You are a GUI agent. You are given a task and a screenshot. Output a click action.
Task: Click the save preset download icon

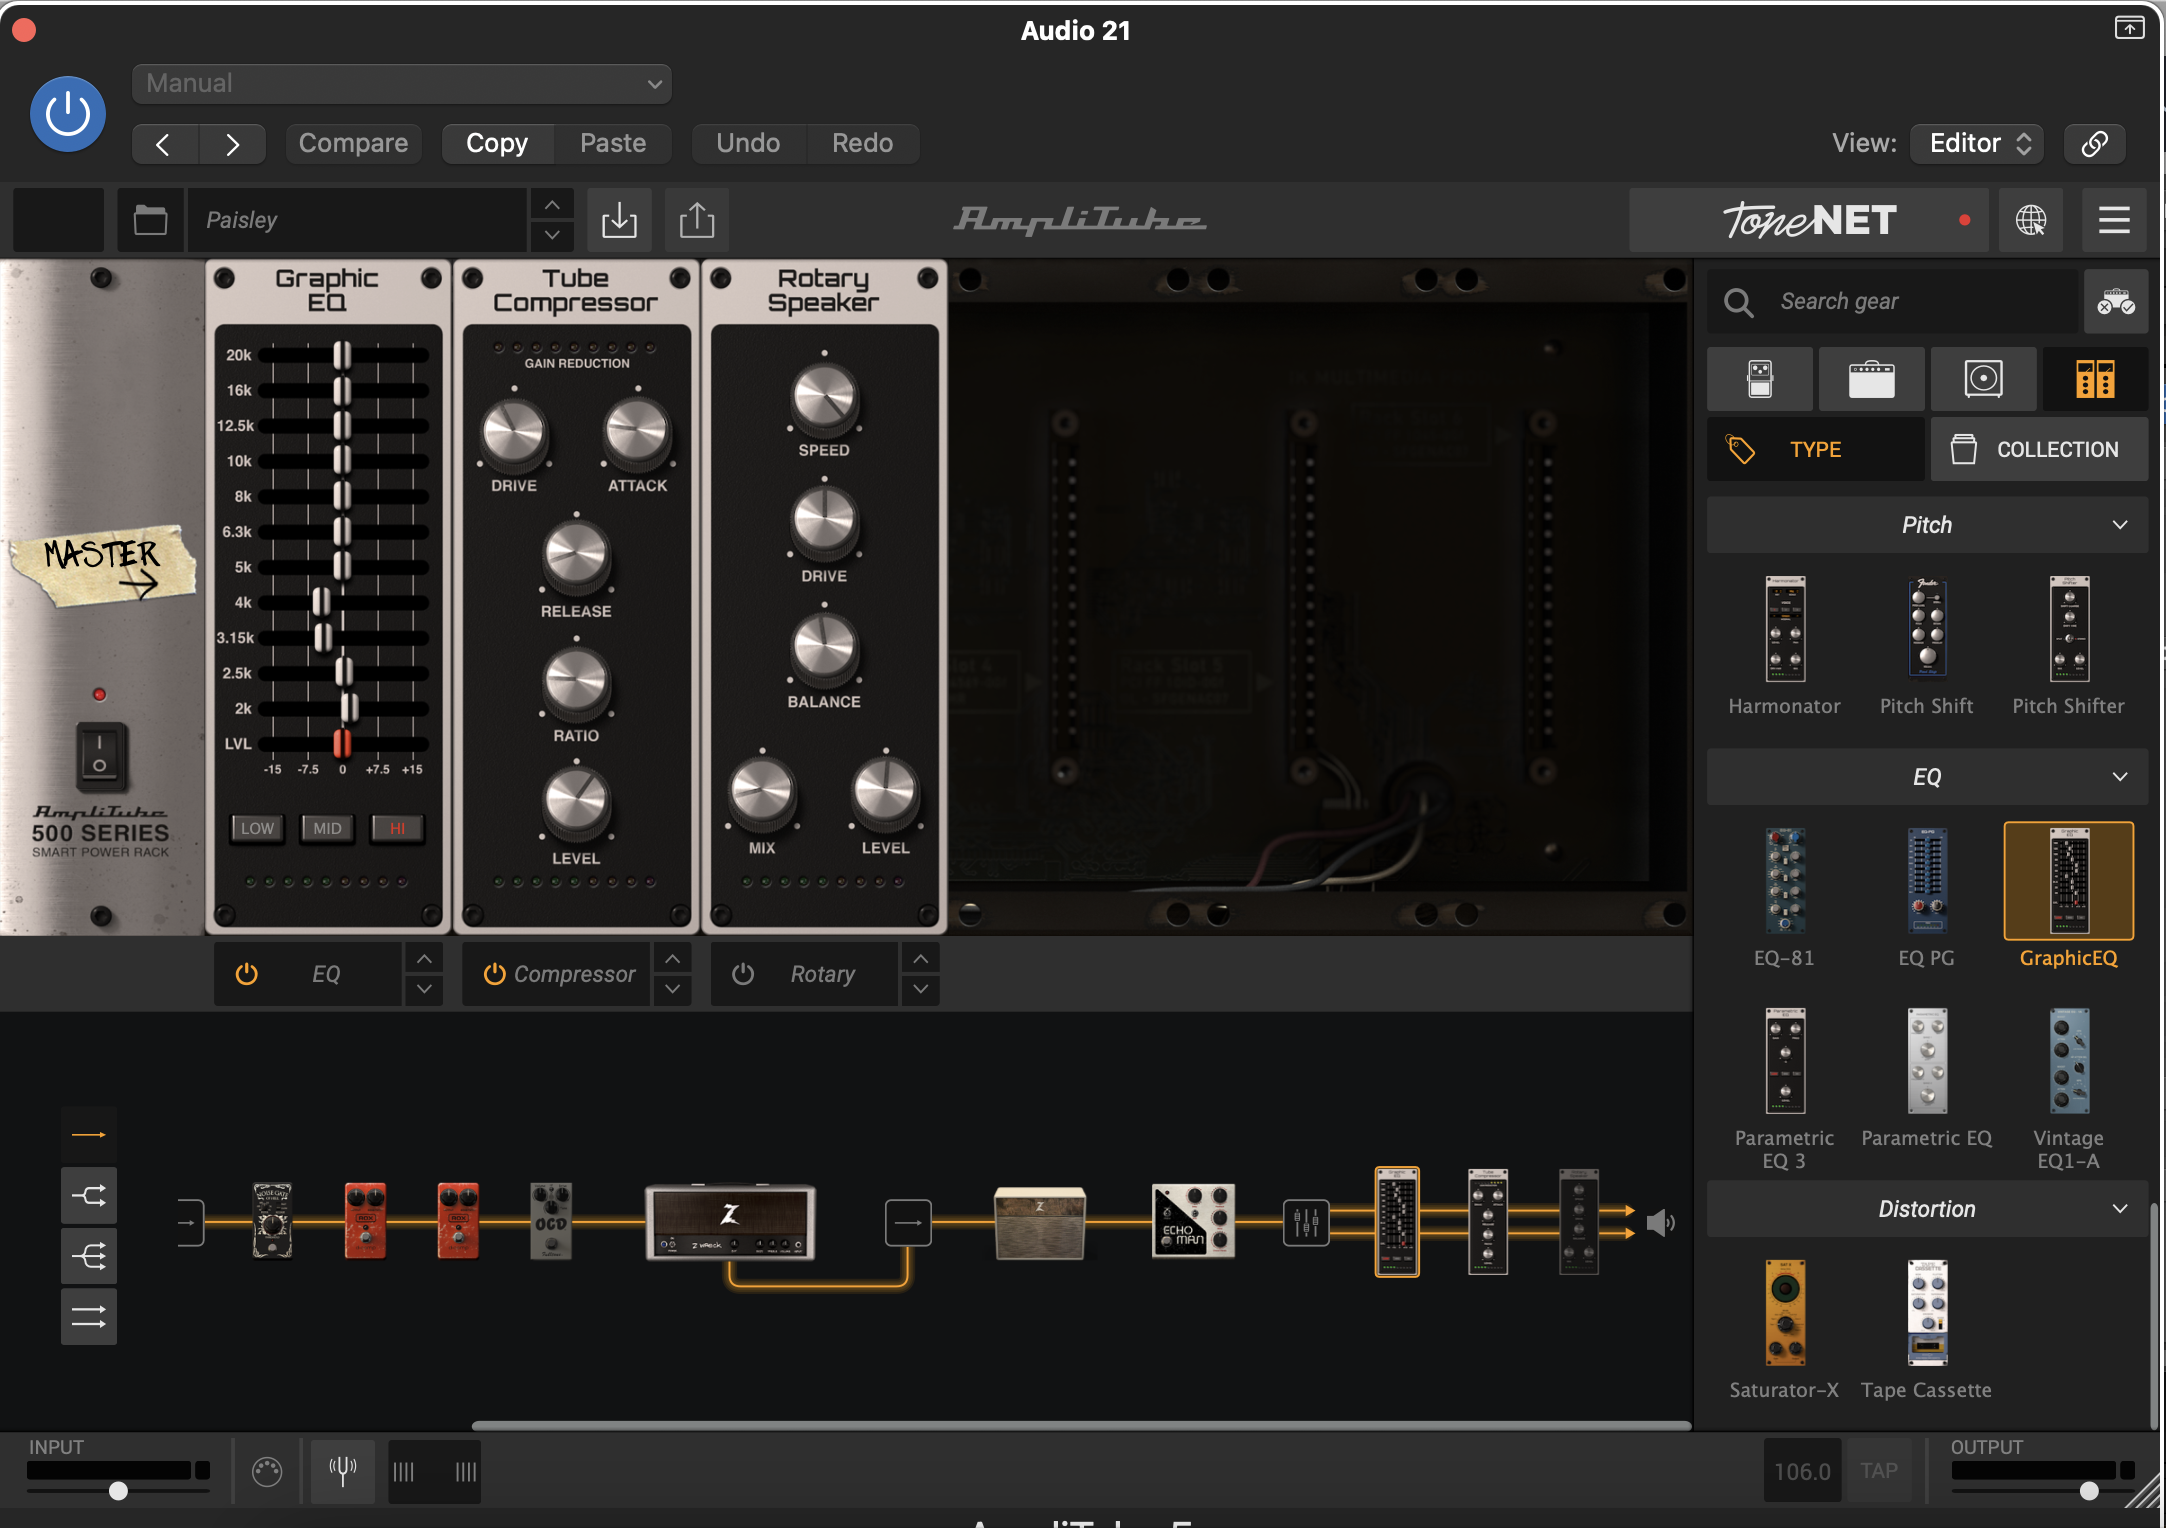pyautogui.click(x=619, y=220)
